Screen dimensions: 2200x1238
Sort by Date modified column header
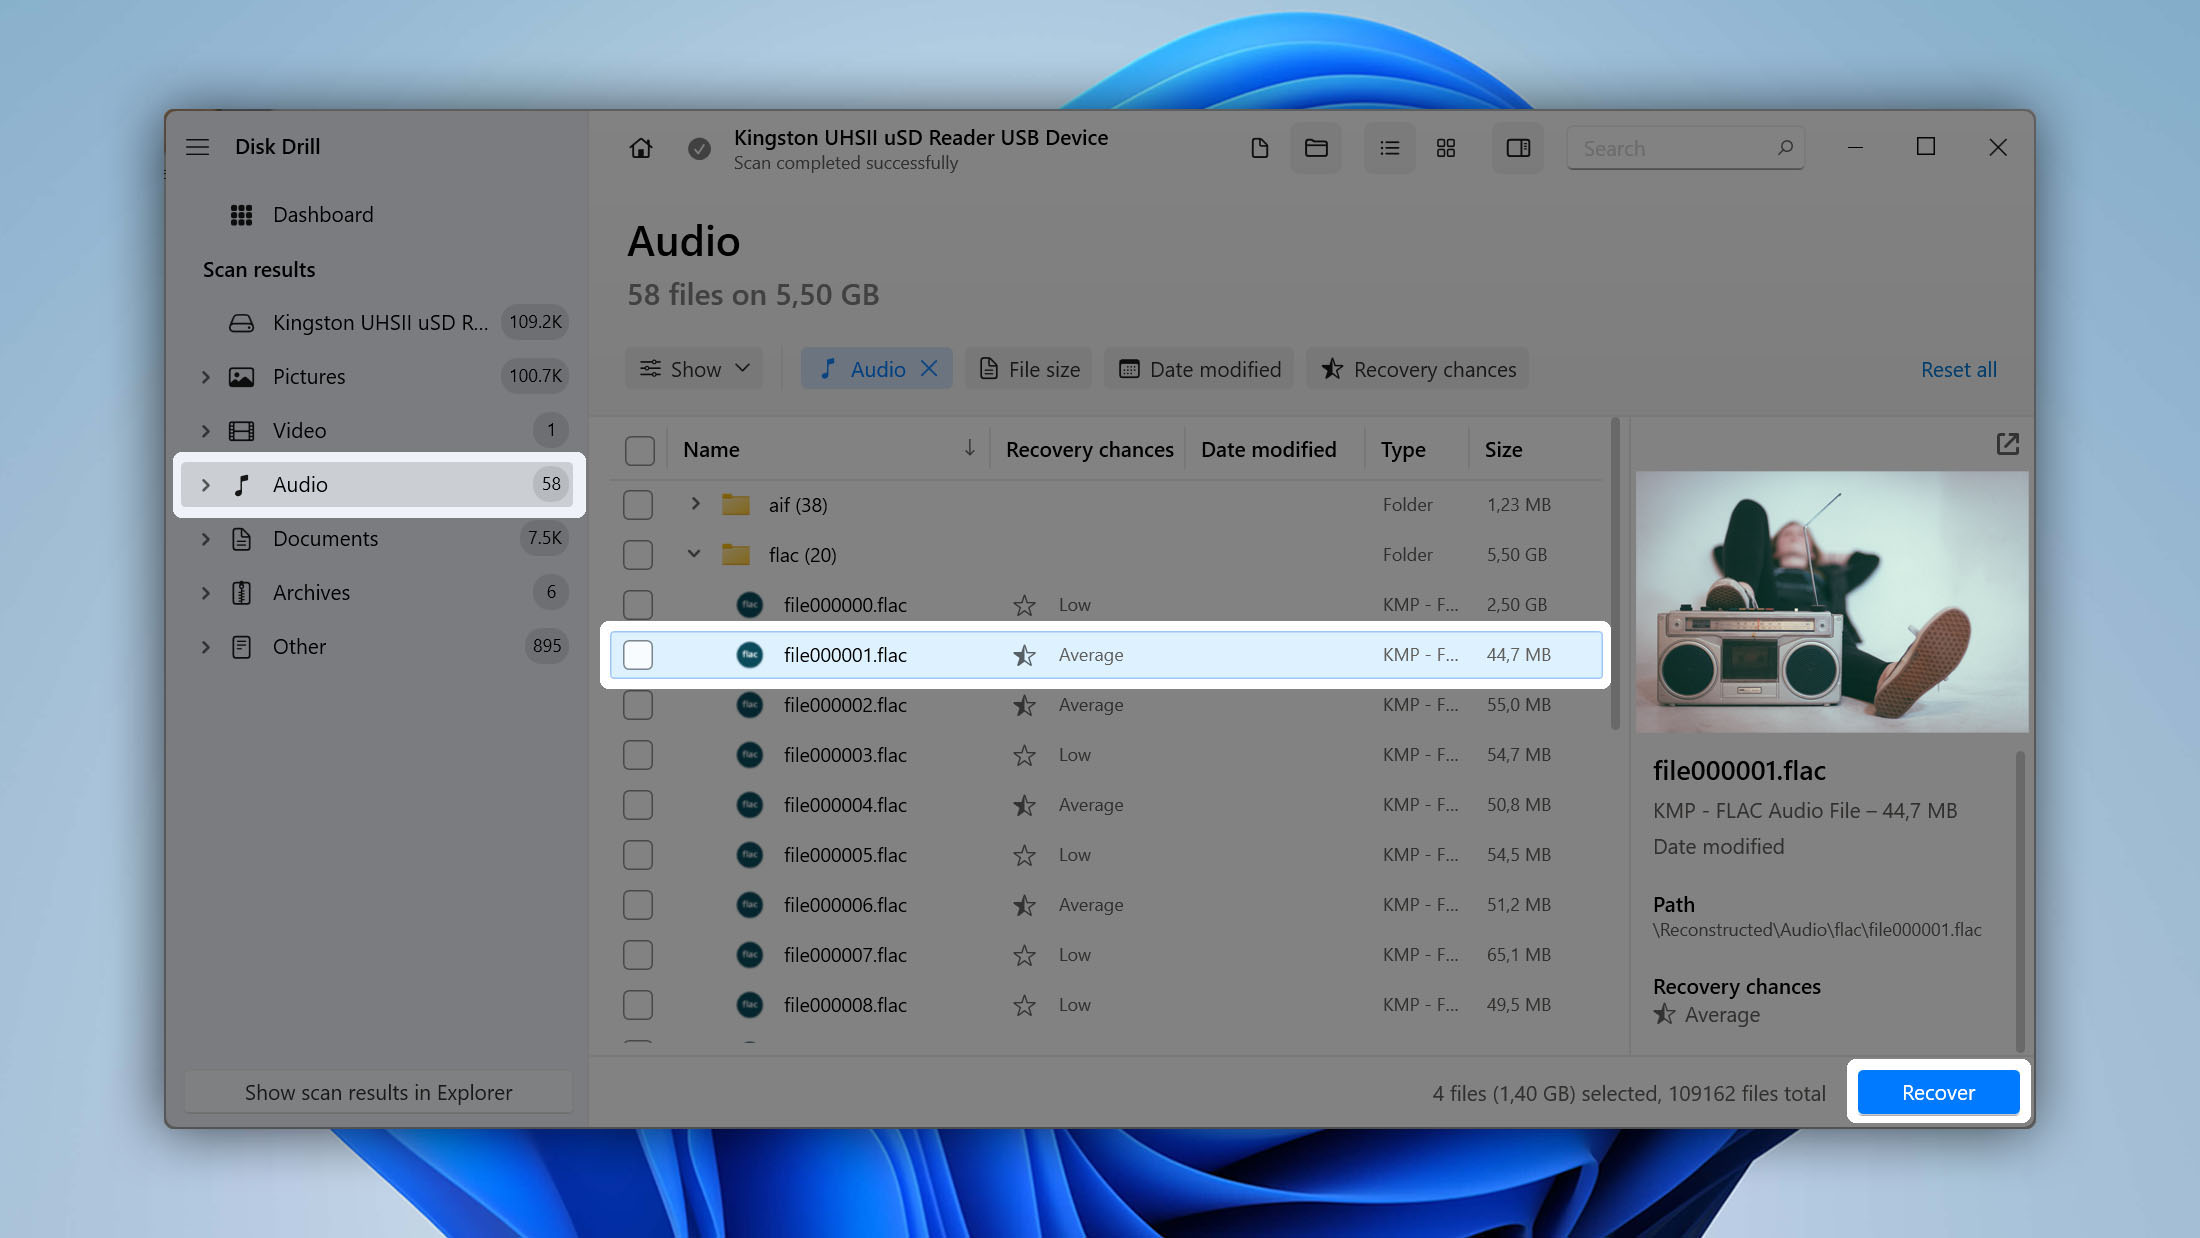click(1268, 450)
